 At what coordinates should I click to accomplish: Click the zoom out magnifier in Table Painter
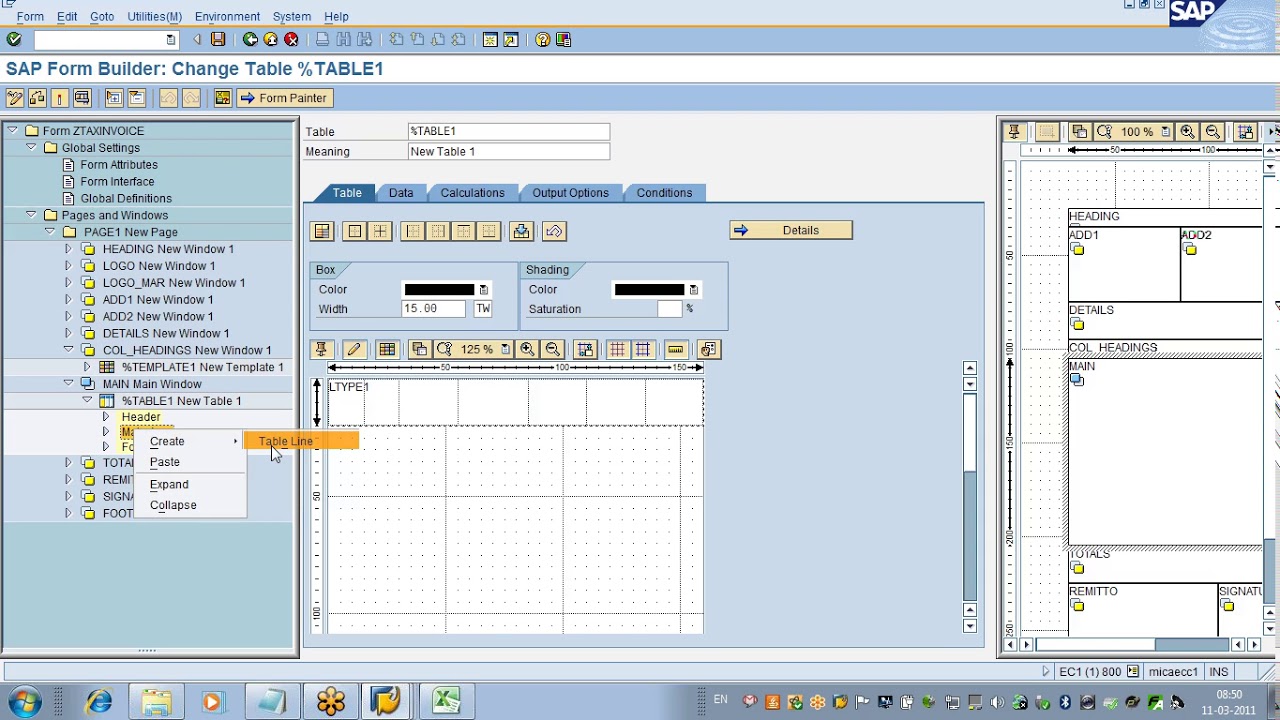click(x=552, y=349)
